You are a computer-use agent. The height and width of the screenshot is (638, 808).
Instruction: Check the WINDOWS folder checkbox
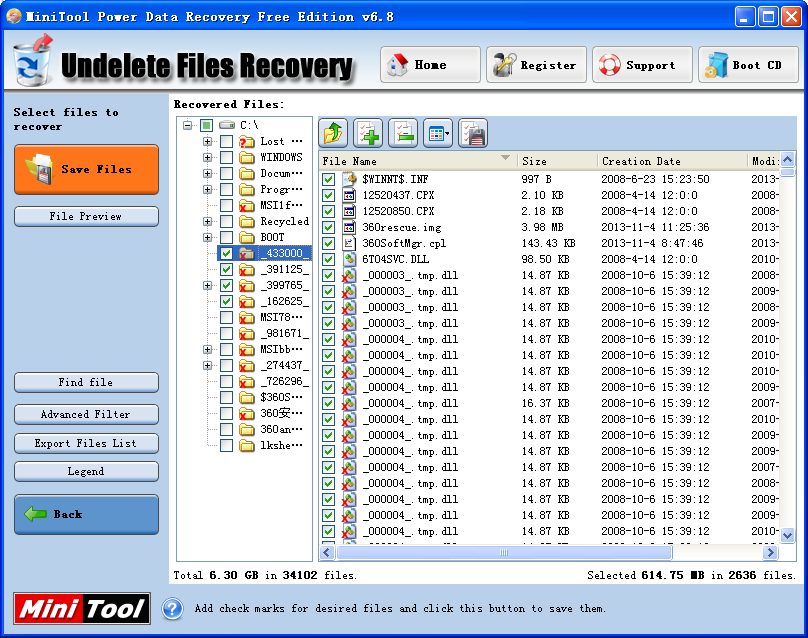[226, 157]
